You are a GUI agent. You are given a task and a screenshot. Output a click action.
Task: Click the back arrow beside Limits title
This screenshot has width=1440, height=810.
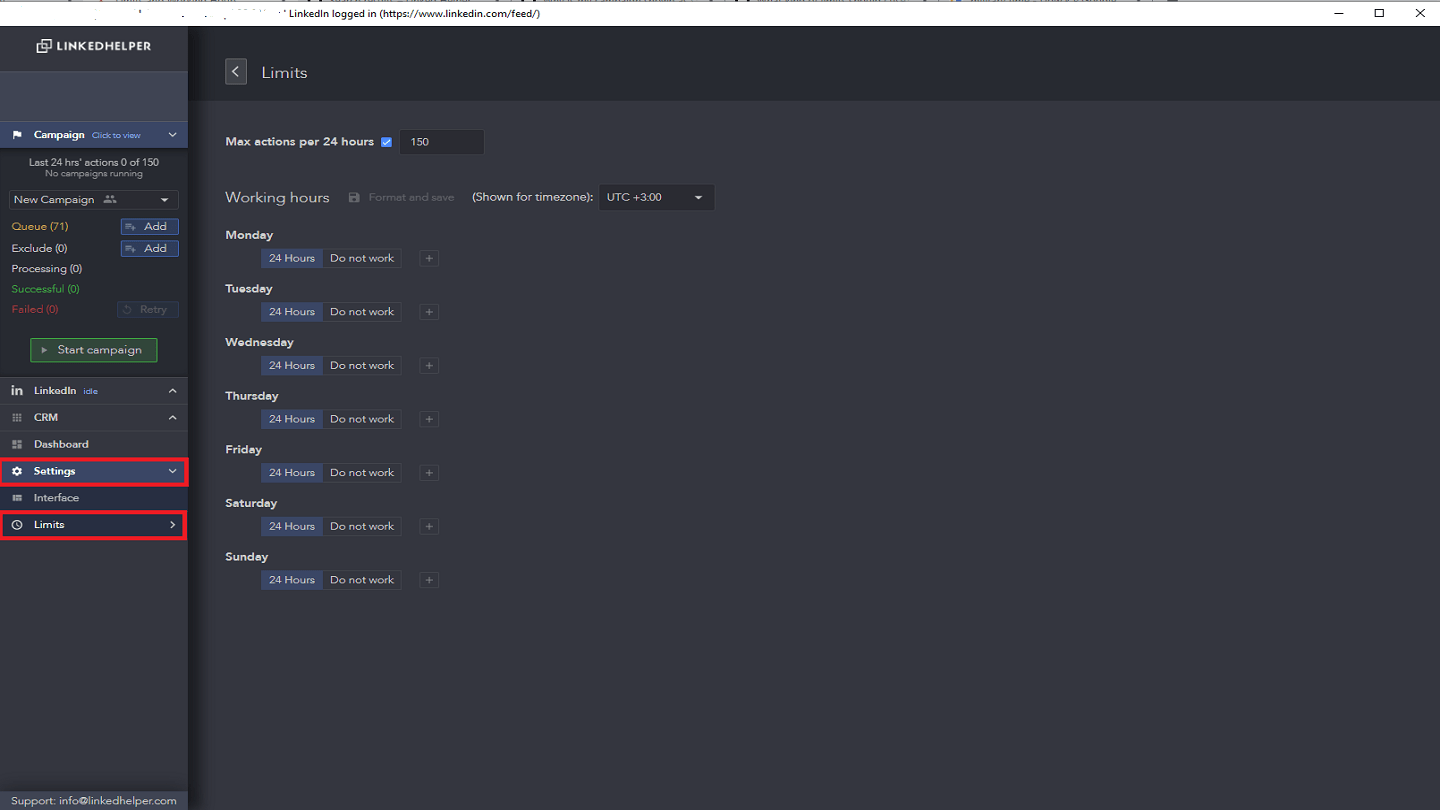(236, 72)
